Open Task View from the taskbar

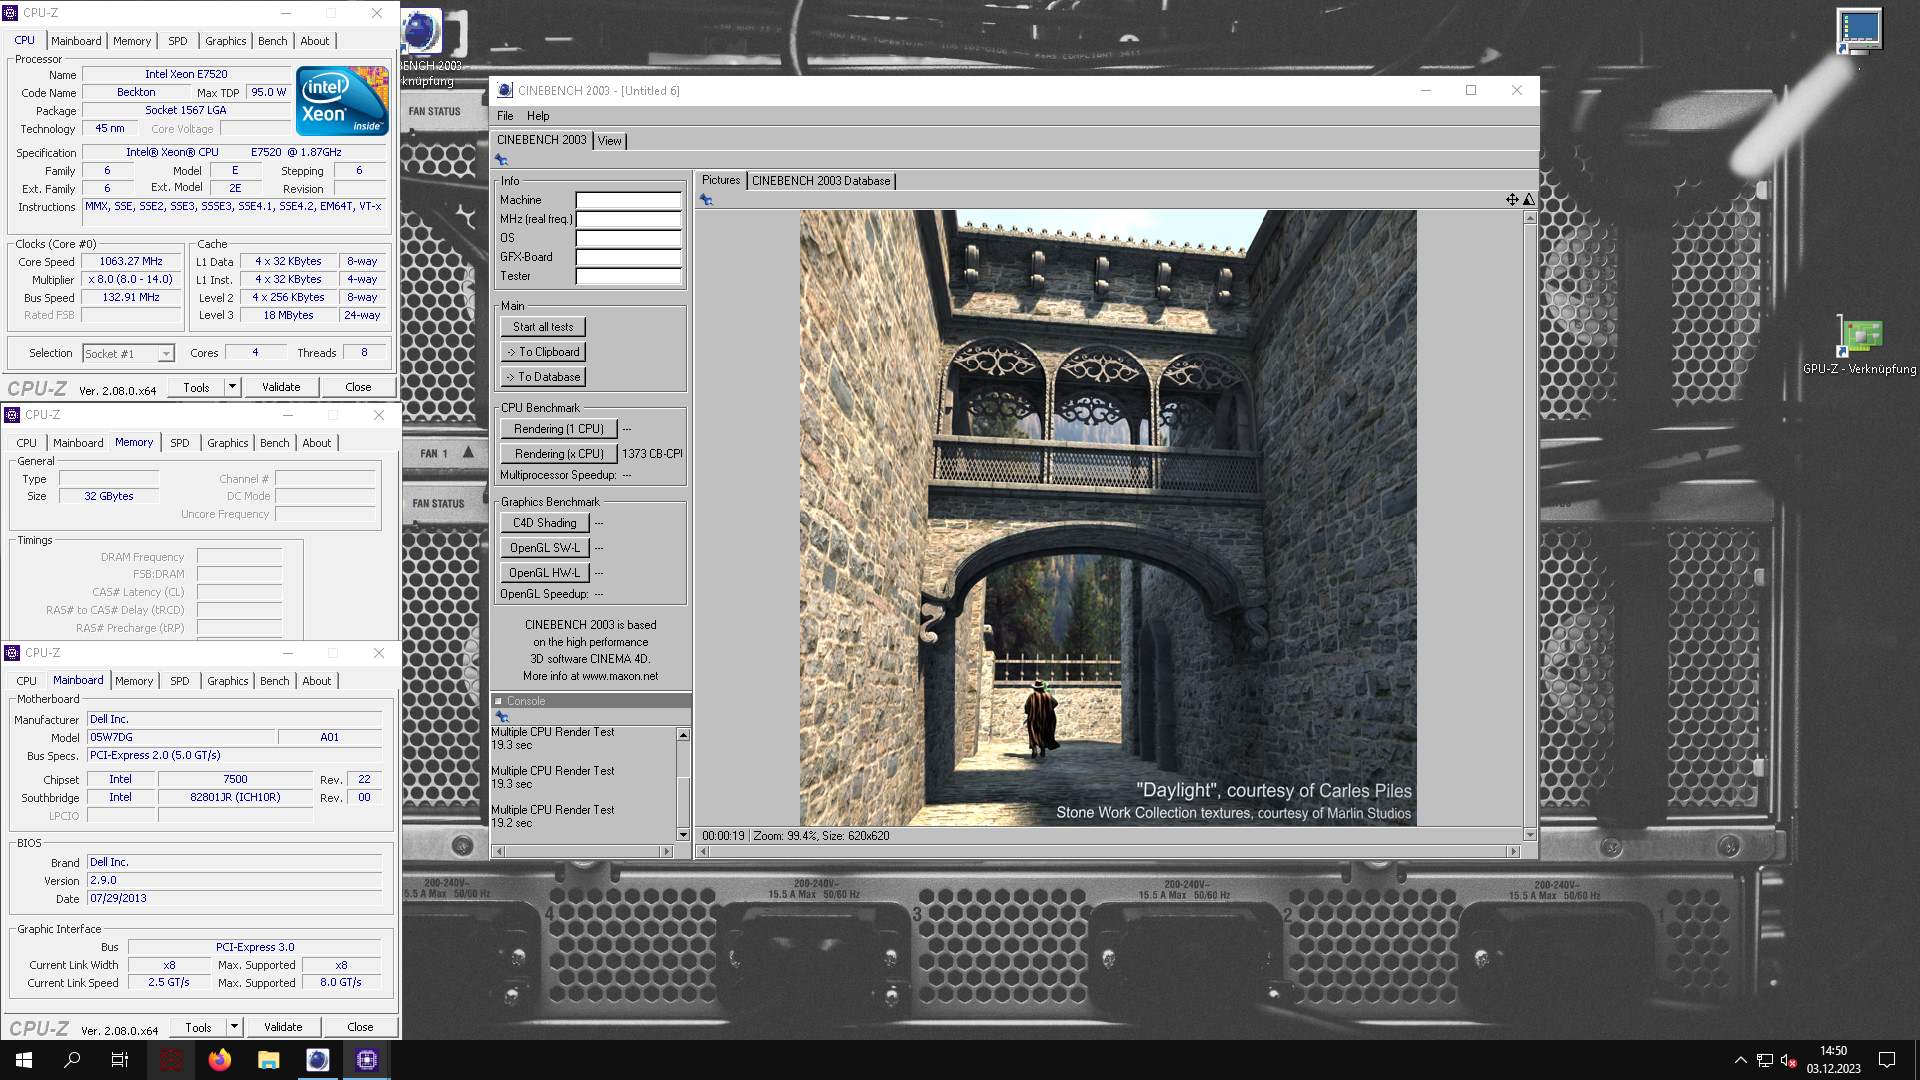point(120,1060)
